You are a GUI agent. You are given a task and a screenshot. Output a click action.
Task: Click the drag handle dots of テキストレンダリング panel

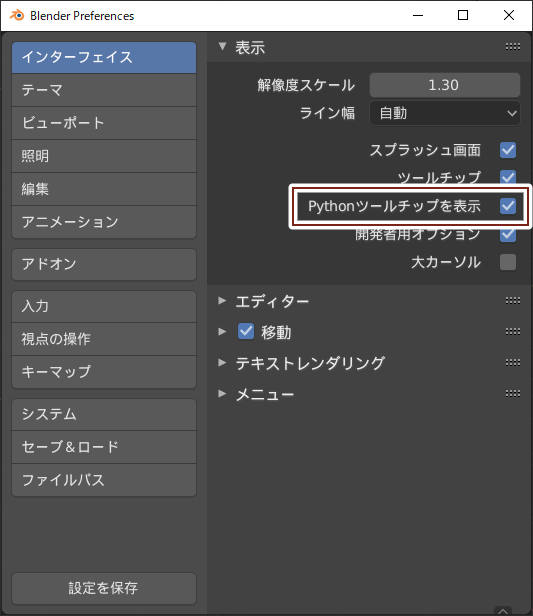[x=513, y=362]
